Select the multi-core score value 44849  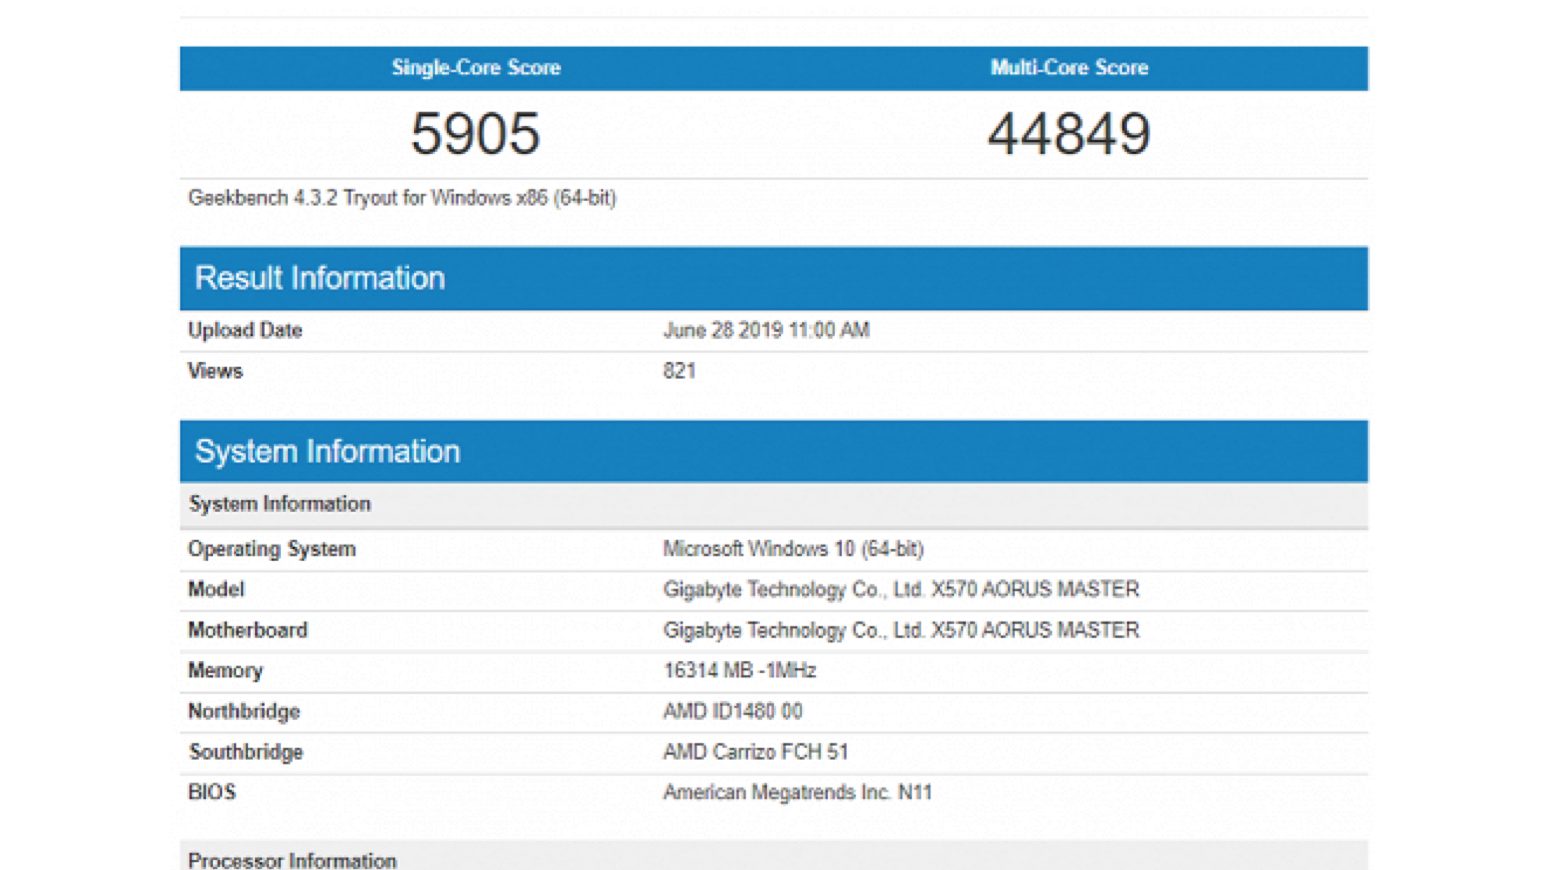[x=1069, y=134]
